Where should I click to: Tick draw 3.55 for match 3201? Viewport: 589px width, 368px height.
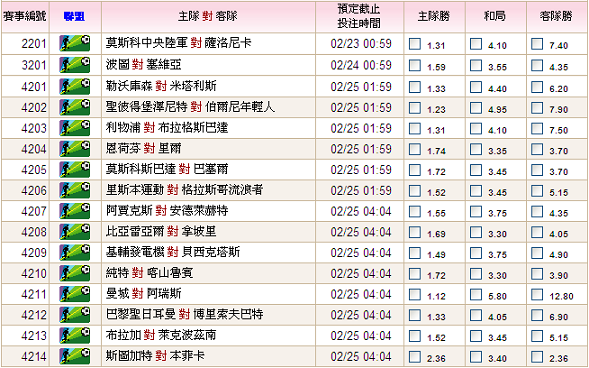coord(476,66)
